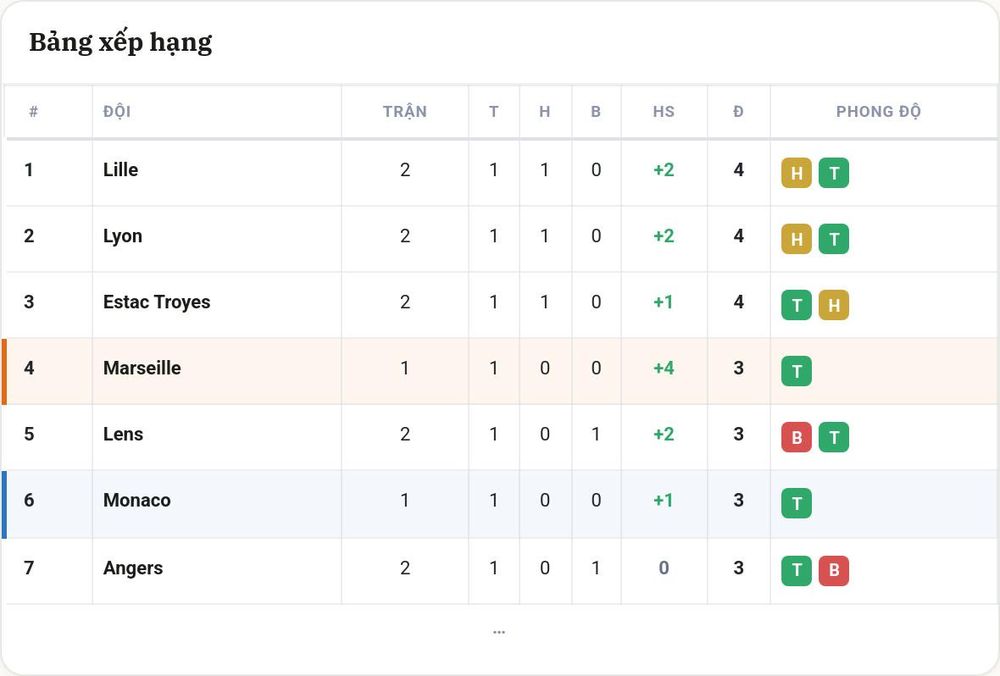Click Lille's green T form badge

point(834,173)
